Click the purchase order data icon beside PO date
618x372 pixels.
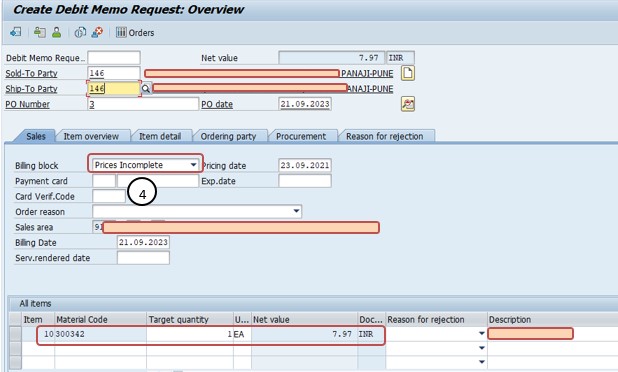click(408, 104)
